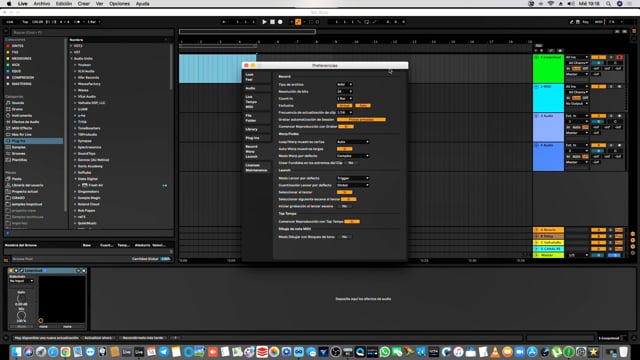Open Resolución de bits dropdown
640x360 pixels.
(x=344, y=91)
